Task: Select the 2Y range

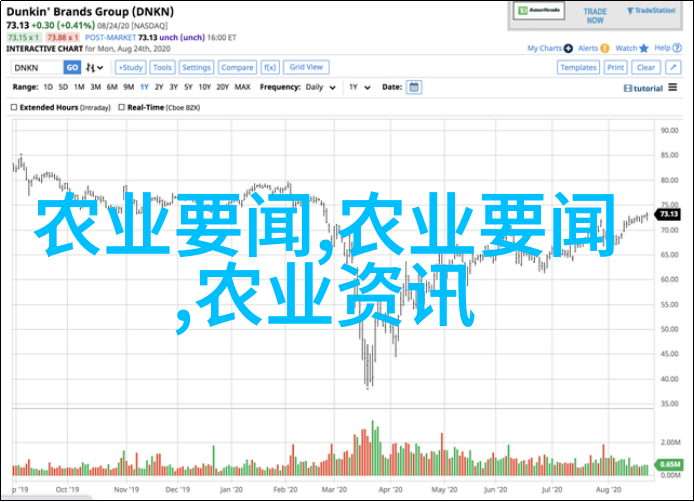Action: coord(159,87)
